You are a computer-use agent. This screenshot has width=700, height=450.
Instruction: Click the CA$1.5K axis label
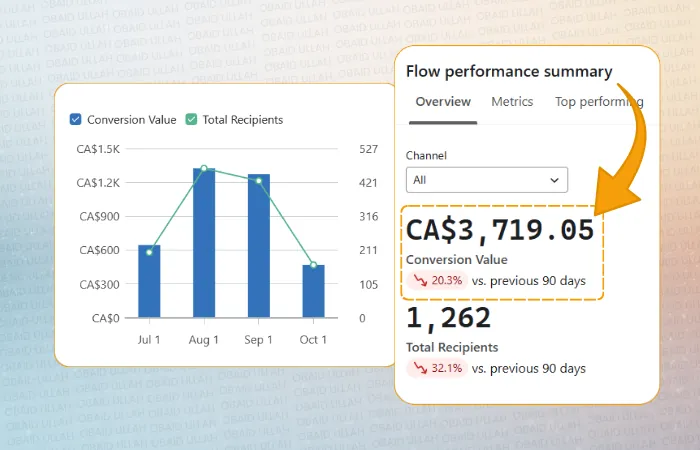click(98, 149)
